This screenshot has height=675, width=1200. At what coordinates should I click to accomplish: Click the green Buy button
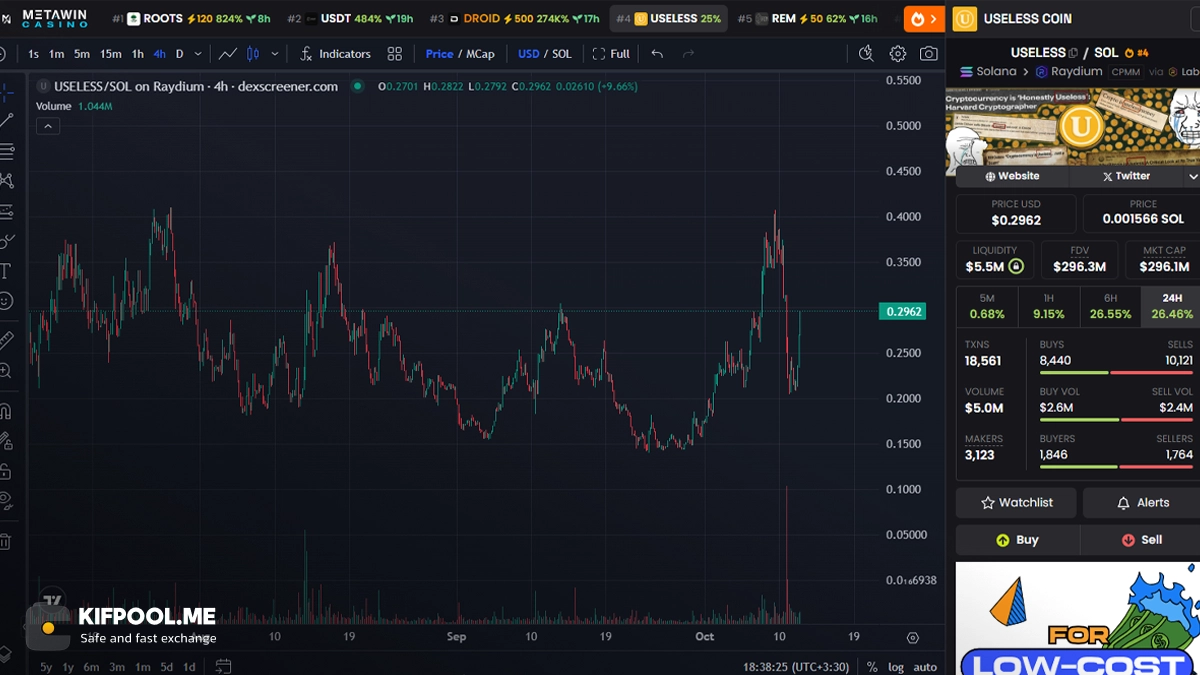coord(1017,540)
